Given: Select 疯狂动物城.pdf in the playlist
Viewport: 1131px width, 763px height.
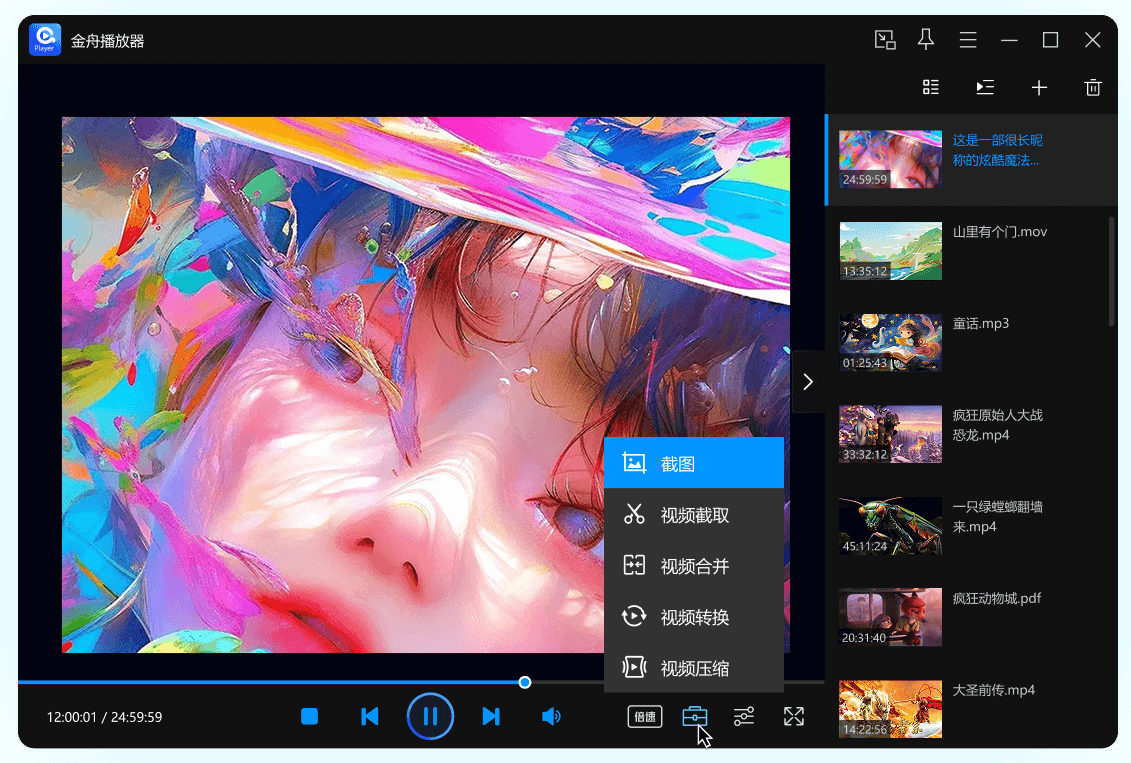Looking at the screenshot, I should pos(997,598).
